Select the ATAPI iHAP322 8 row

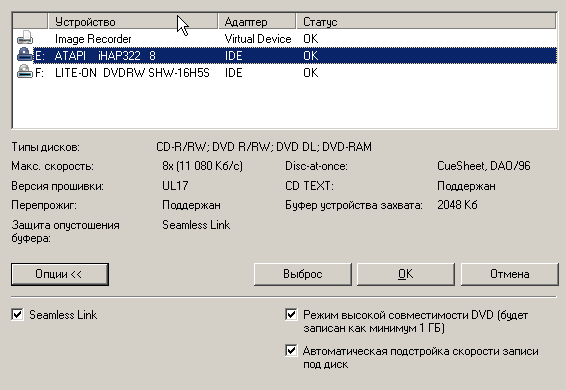(295, 56)
